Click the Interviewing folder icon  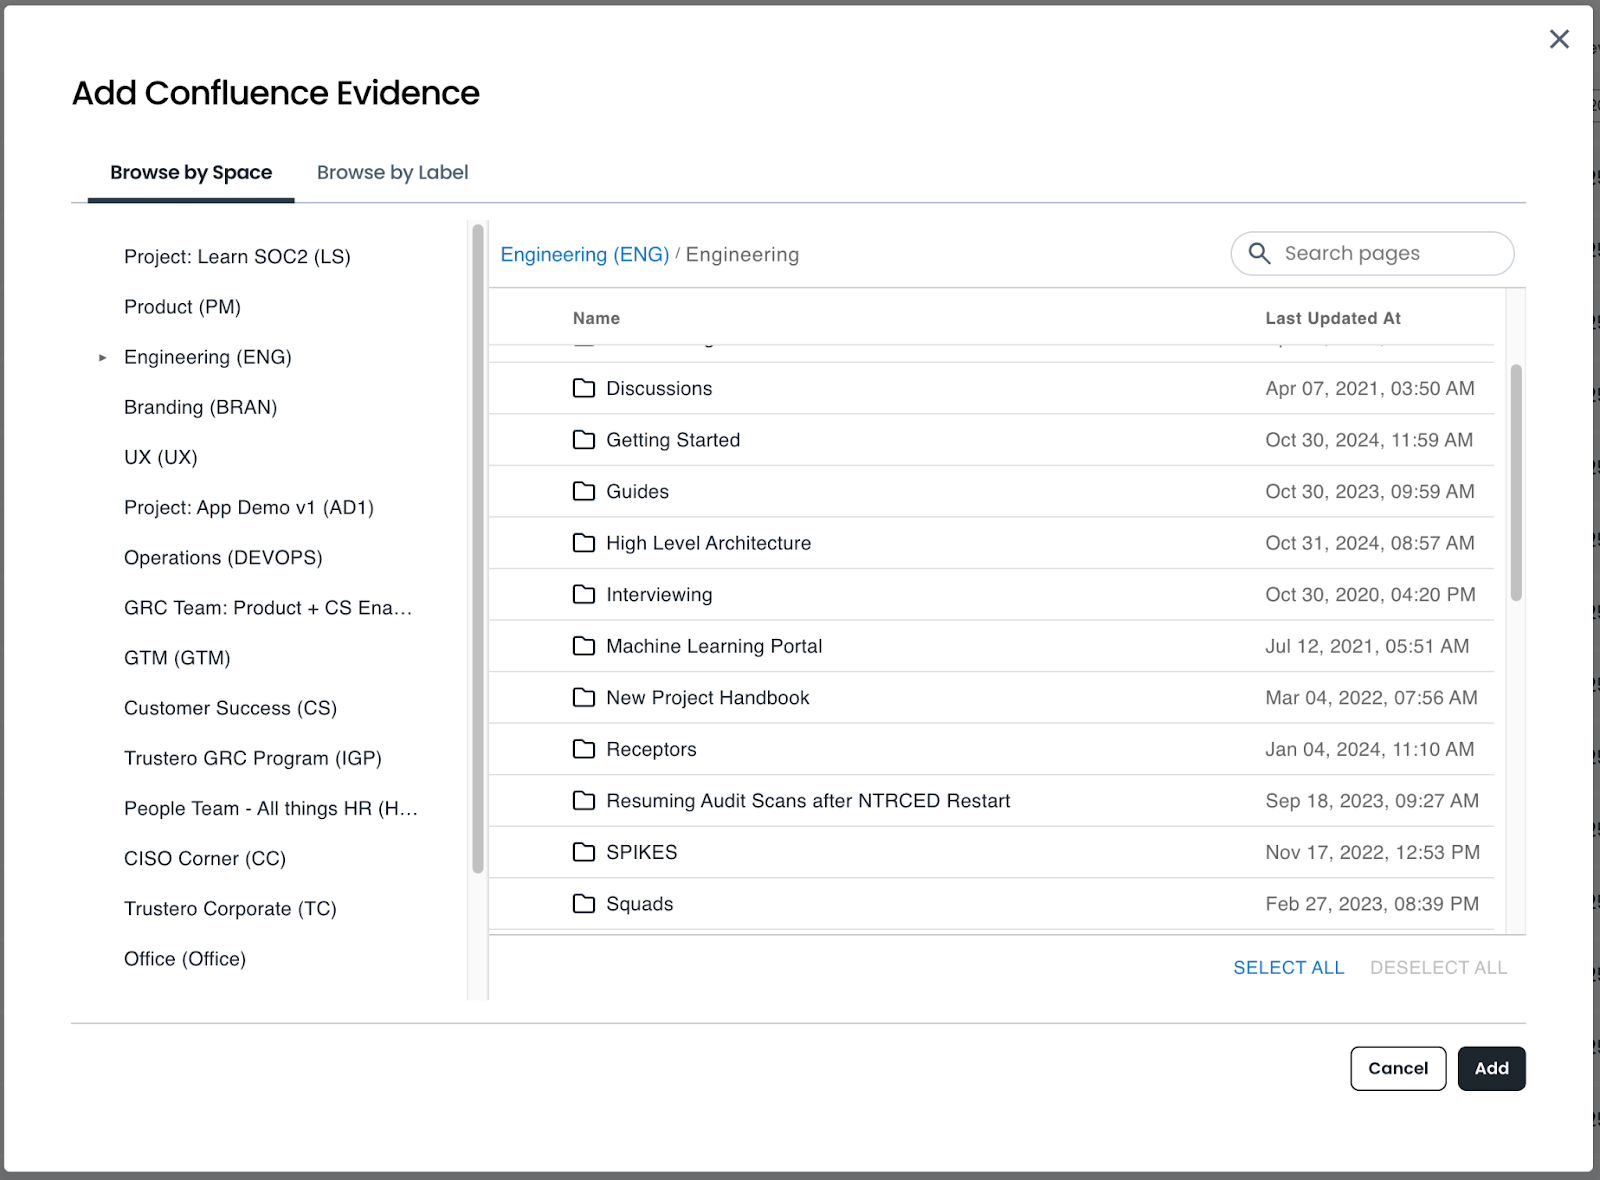[584, 595]
